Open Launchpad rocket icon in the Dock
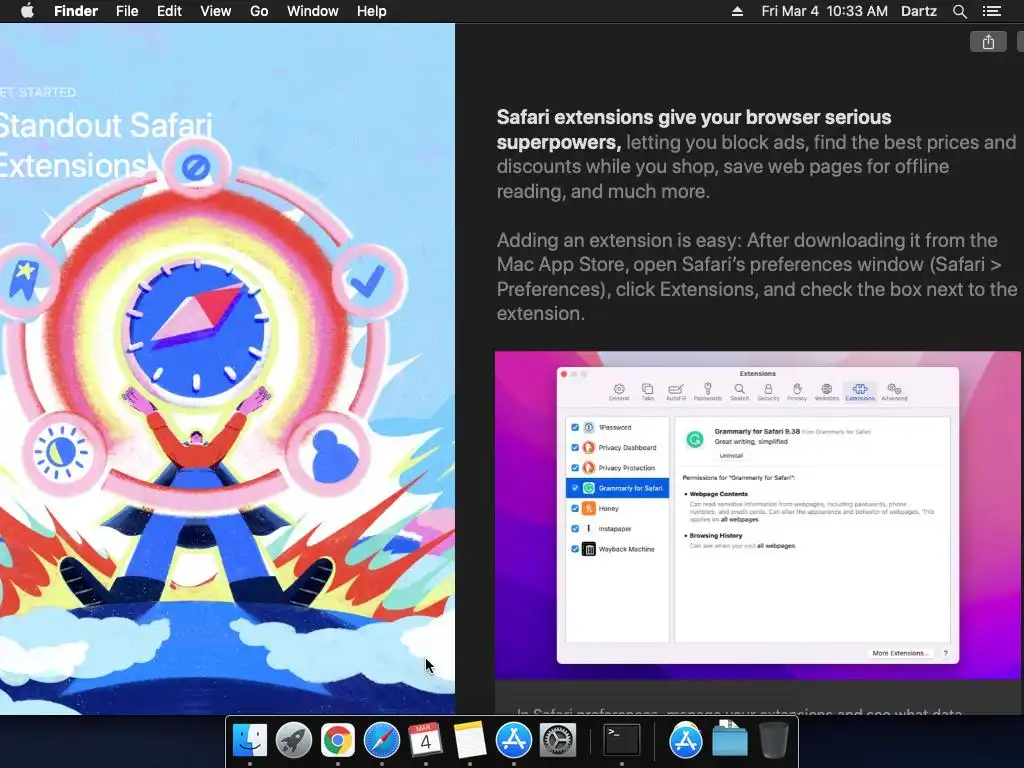 (293, 741)
